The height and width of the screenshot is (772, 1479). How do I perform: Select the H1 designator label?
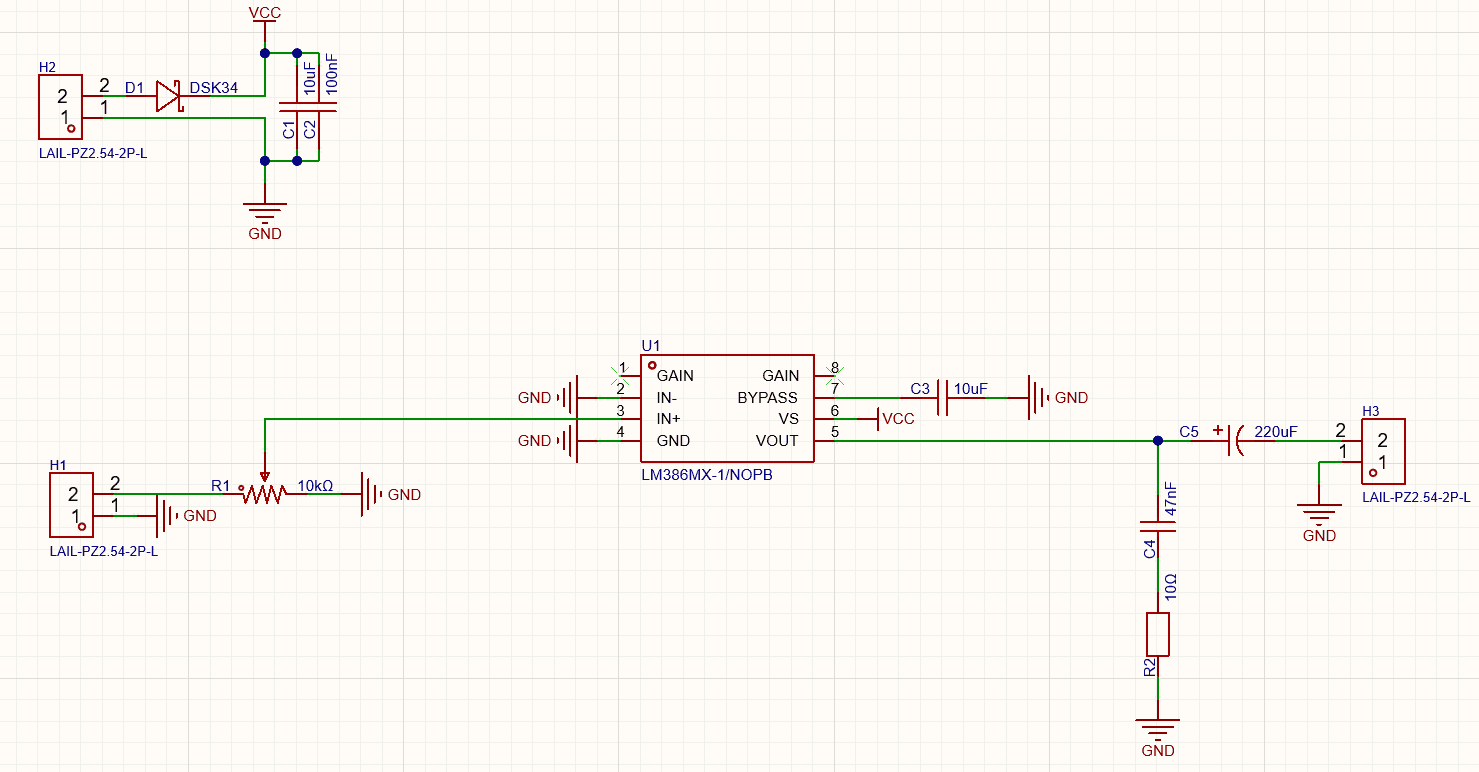[x=58, y=465]
